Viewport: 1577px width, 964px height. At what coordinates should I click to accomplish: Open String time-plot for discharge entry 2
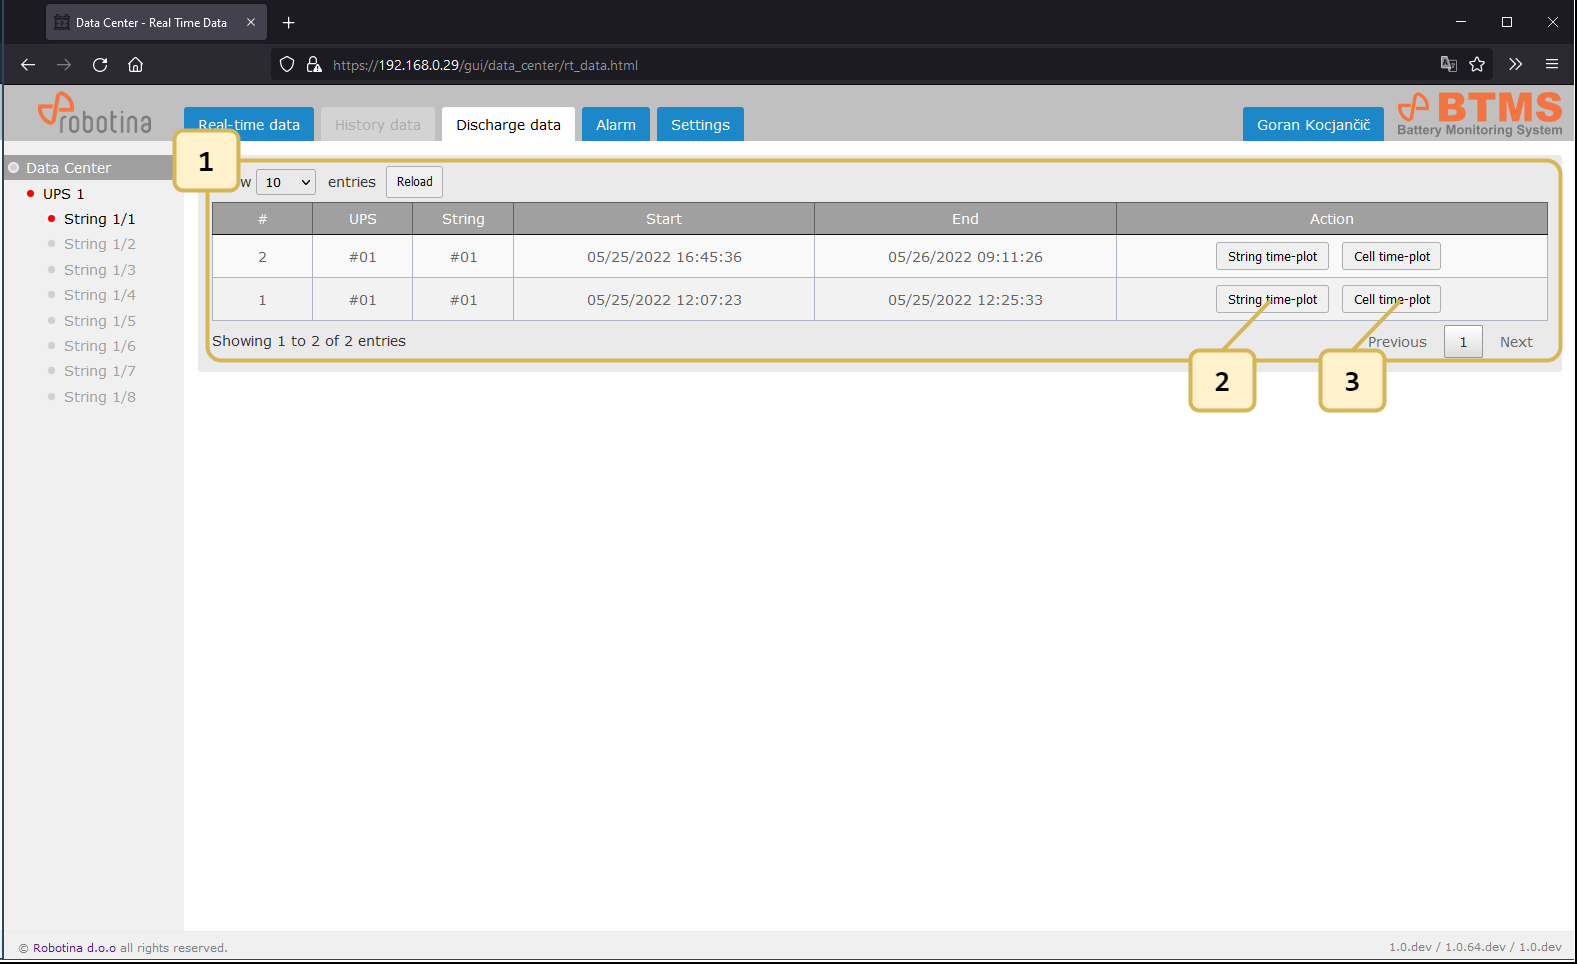click(1272, 257)
